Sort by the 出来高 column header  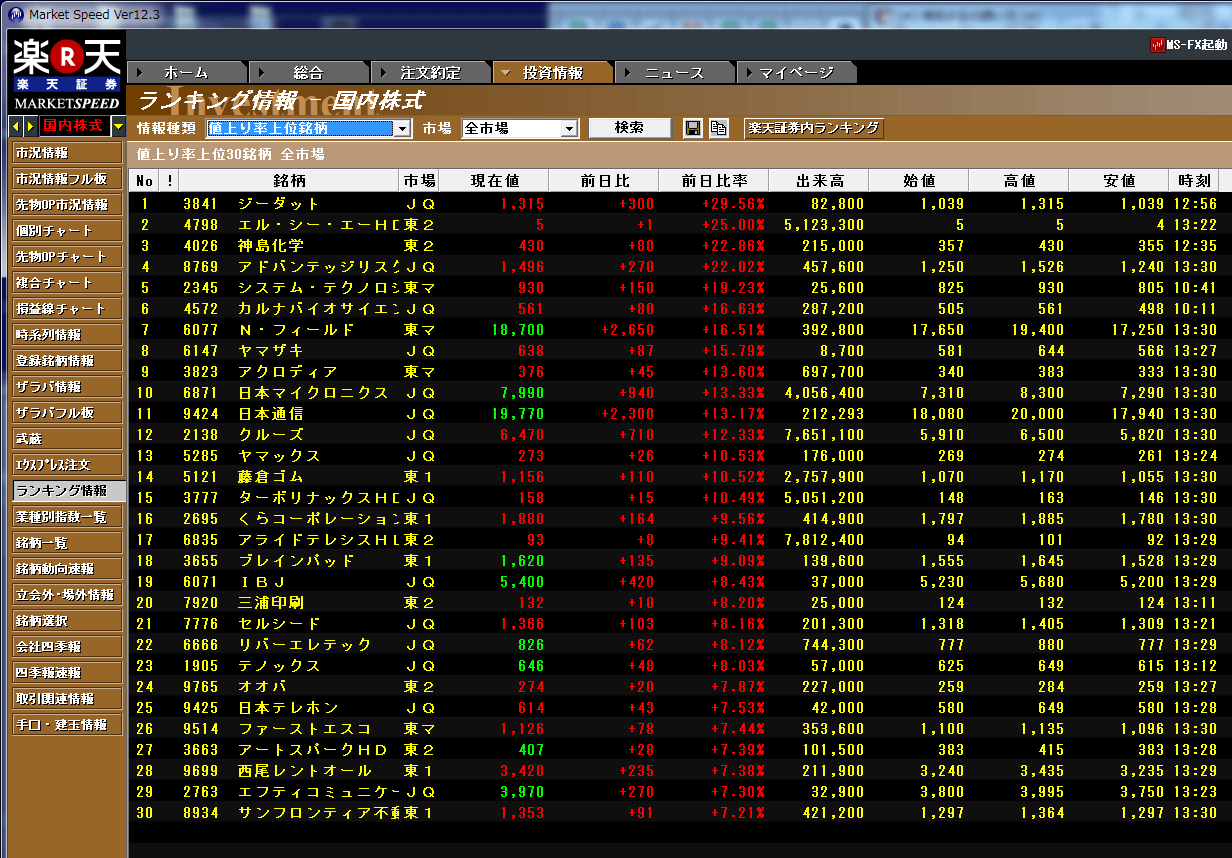pos(819,181)
